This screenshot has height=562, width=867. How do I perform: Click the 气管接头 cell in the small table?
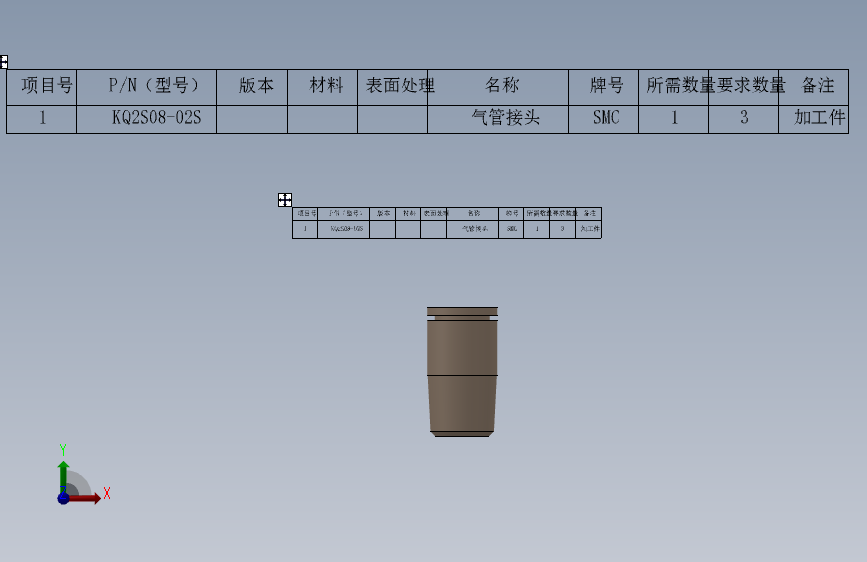point(473,229)
